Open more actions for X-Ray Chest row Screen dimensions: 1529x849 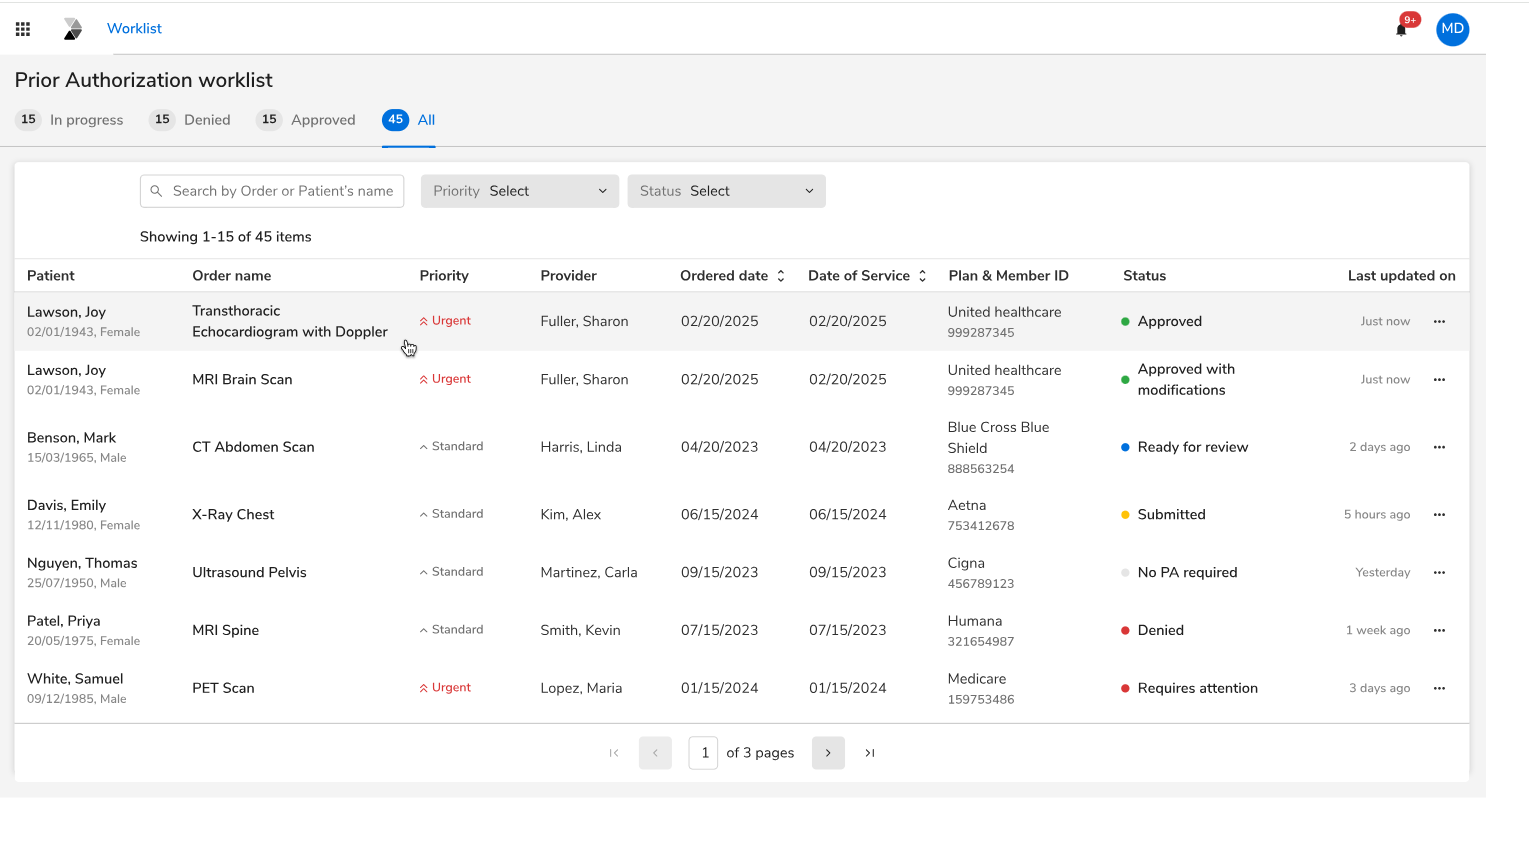coord(1439,514)
